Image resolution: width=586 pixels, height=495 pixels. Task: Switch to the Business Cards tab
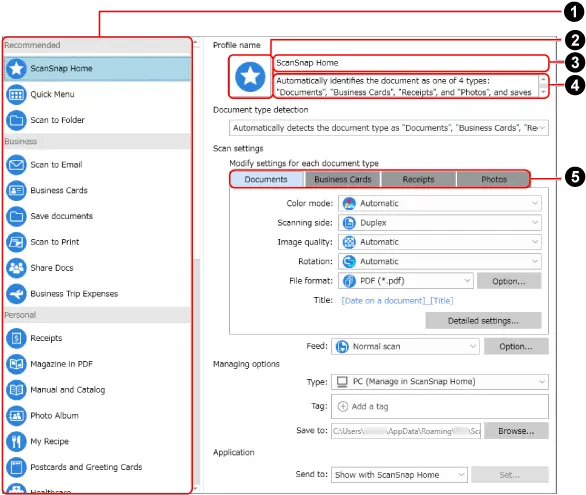[343, 180]
